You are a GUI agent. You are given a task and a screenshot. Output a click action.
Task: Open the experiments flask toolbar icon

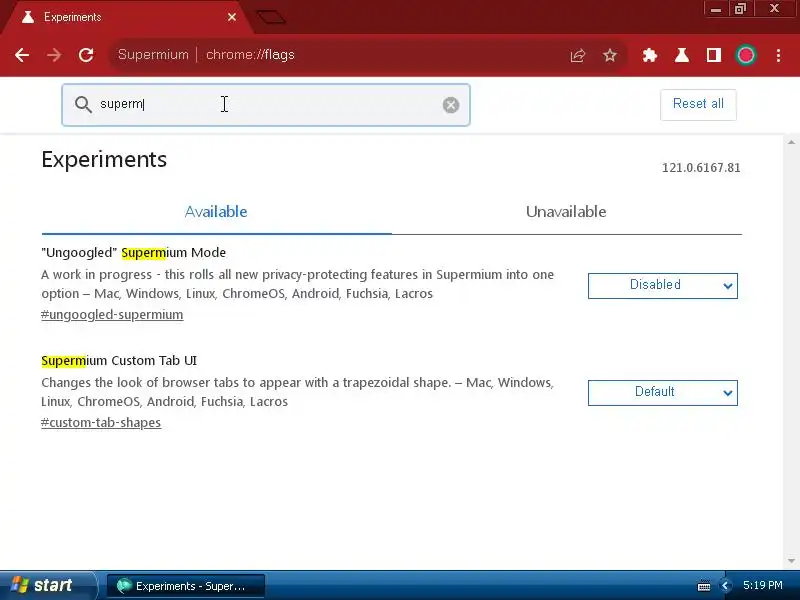tap(682, 55)
